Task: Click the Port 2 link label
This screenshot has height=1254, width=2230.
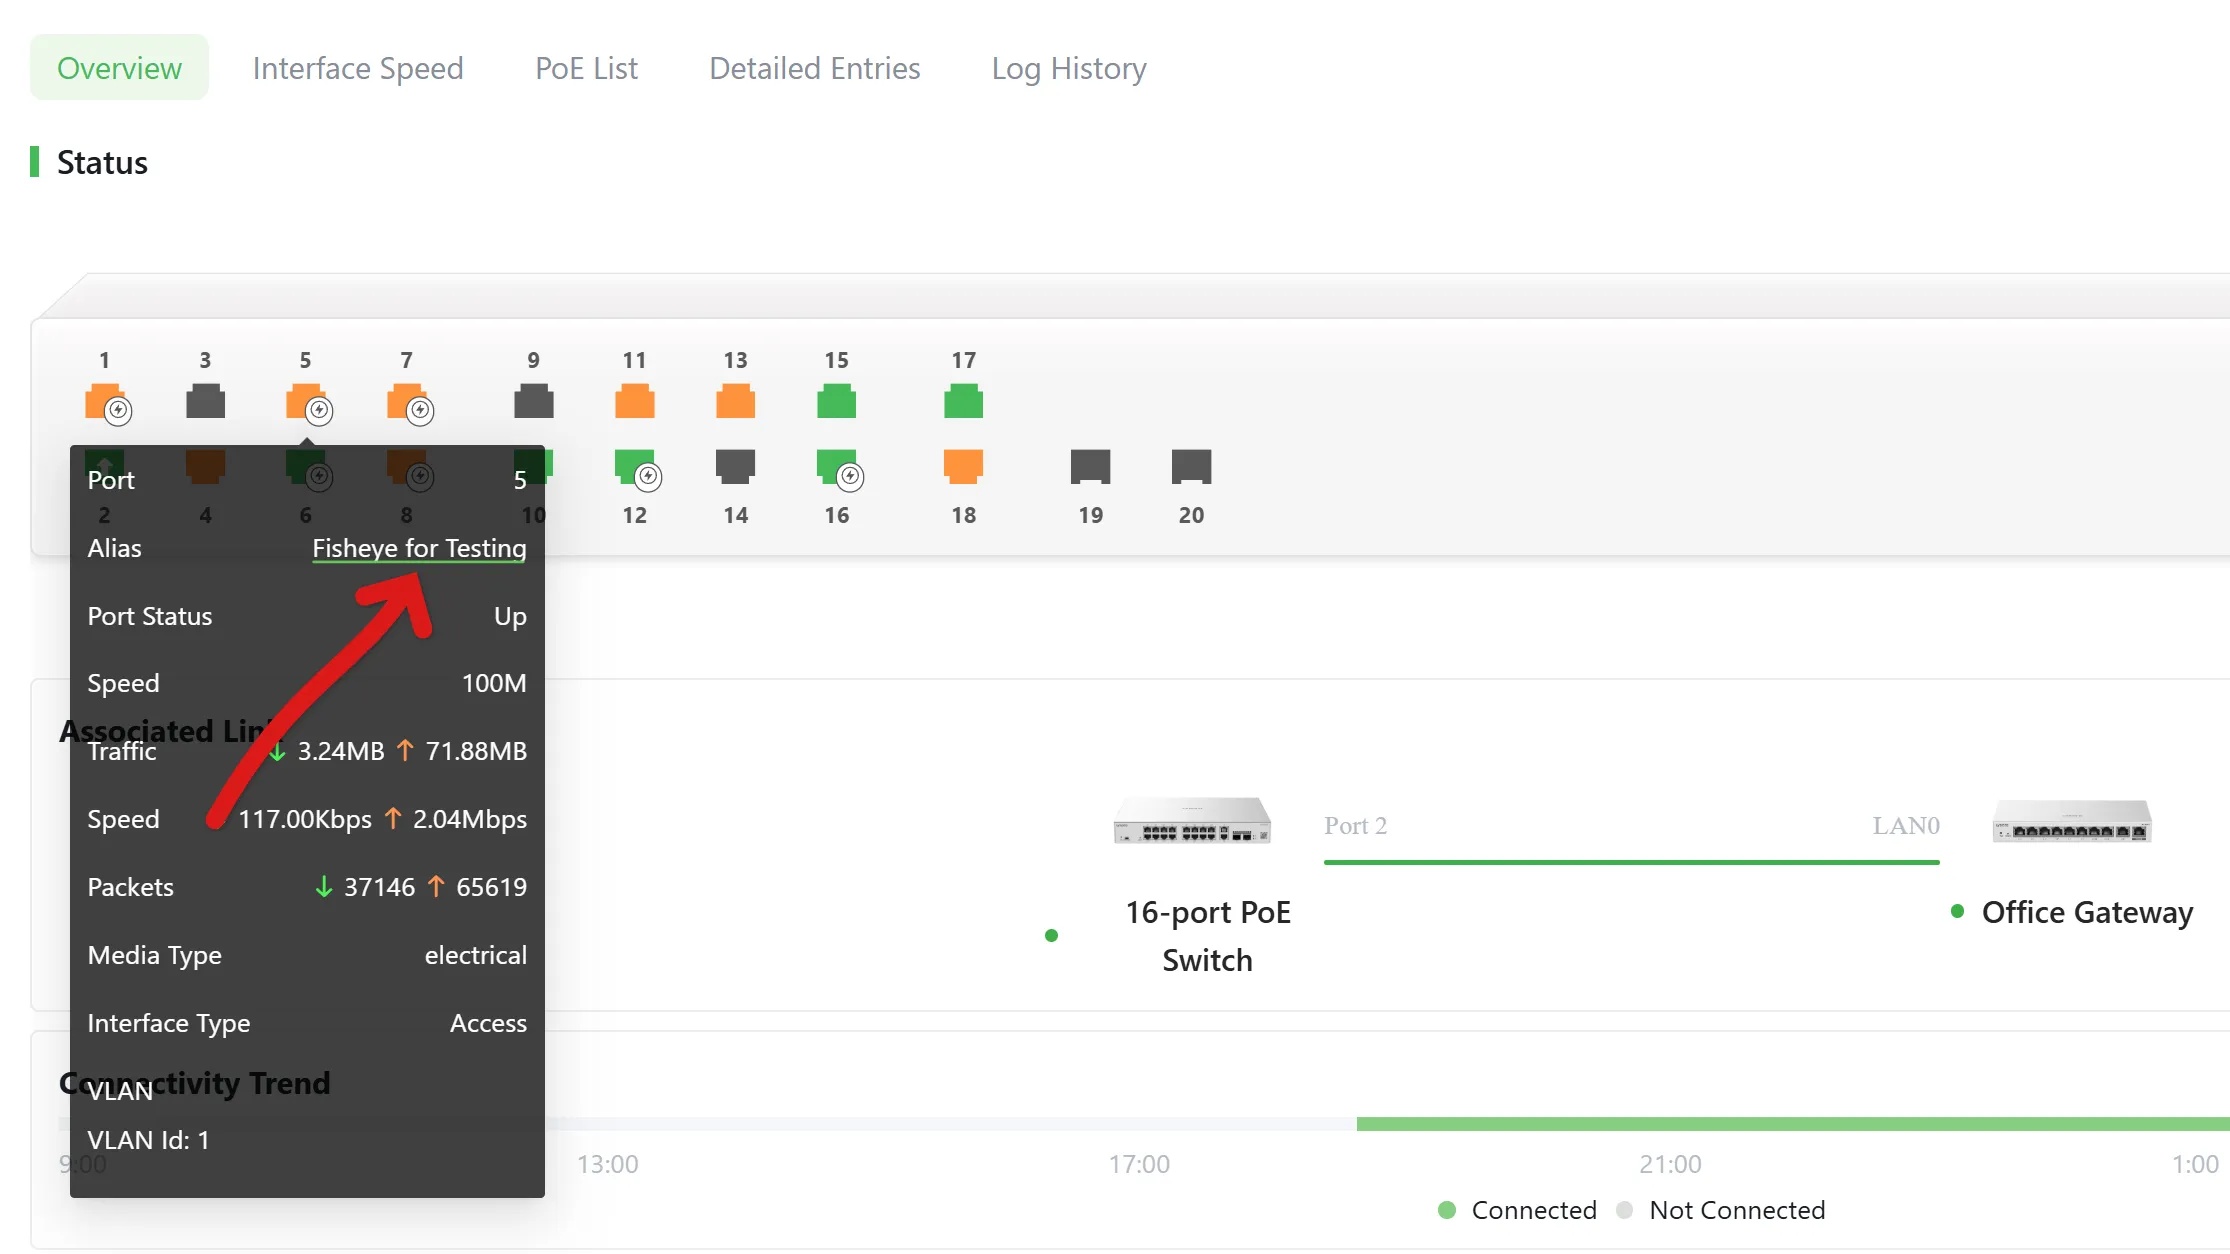Action: (x=1355, y=826)
